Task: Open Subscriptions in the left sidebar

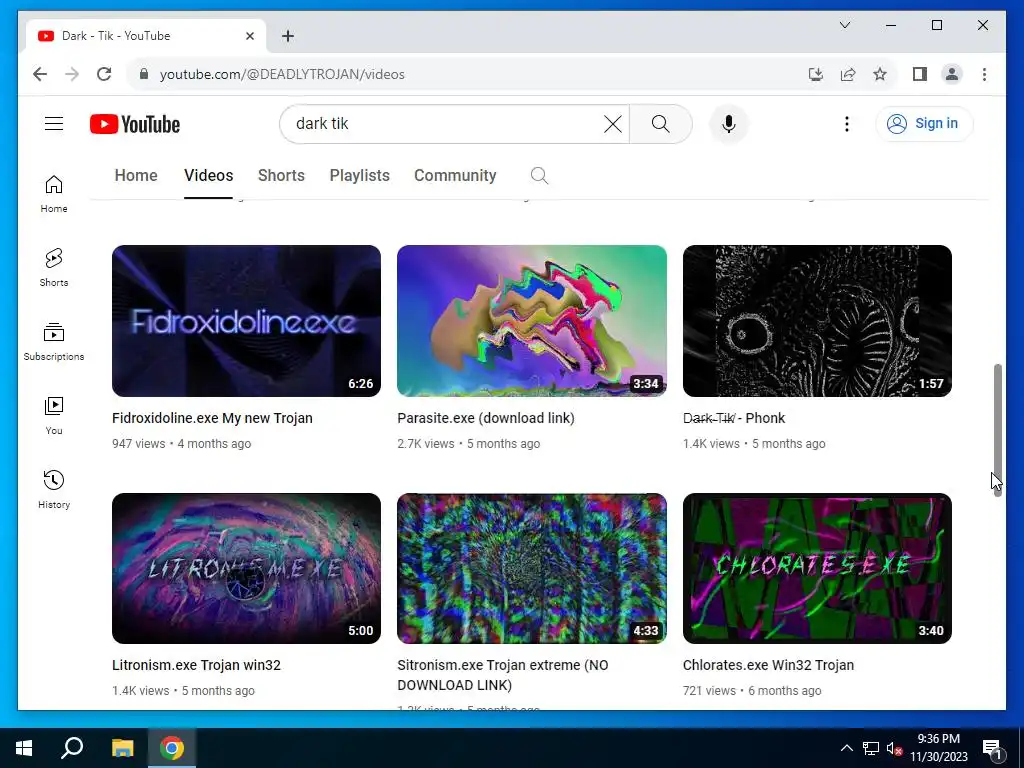Action: click(54, 342)
